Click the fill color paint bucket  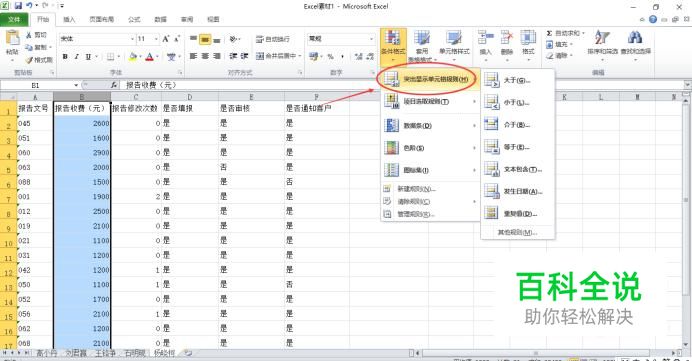(132, 56)
